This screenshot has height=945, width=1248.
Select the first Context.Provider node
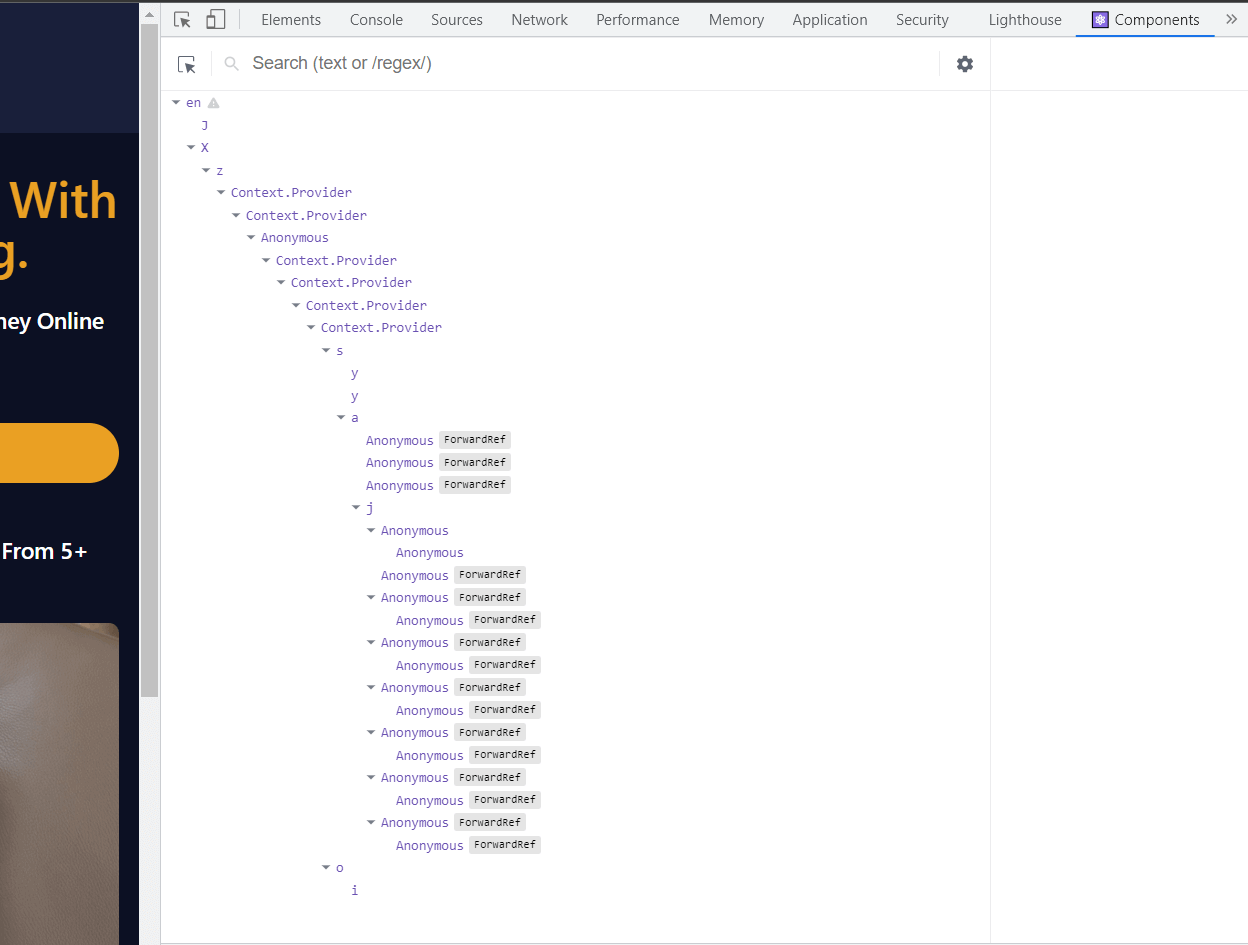tap(291, 193)
